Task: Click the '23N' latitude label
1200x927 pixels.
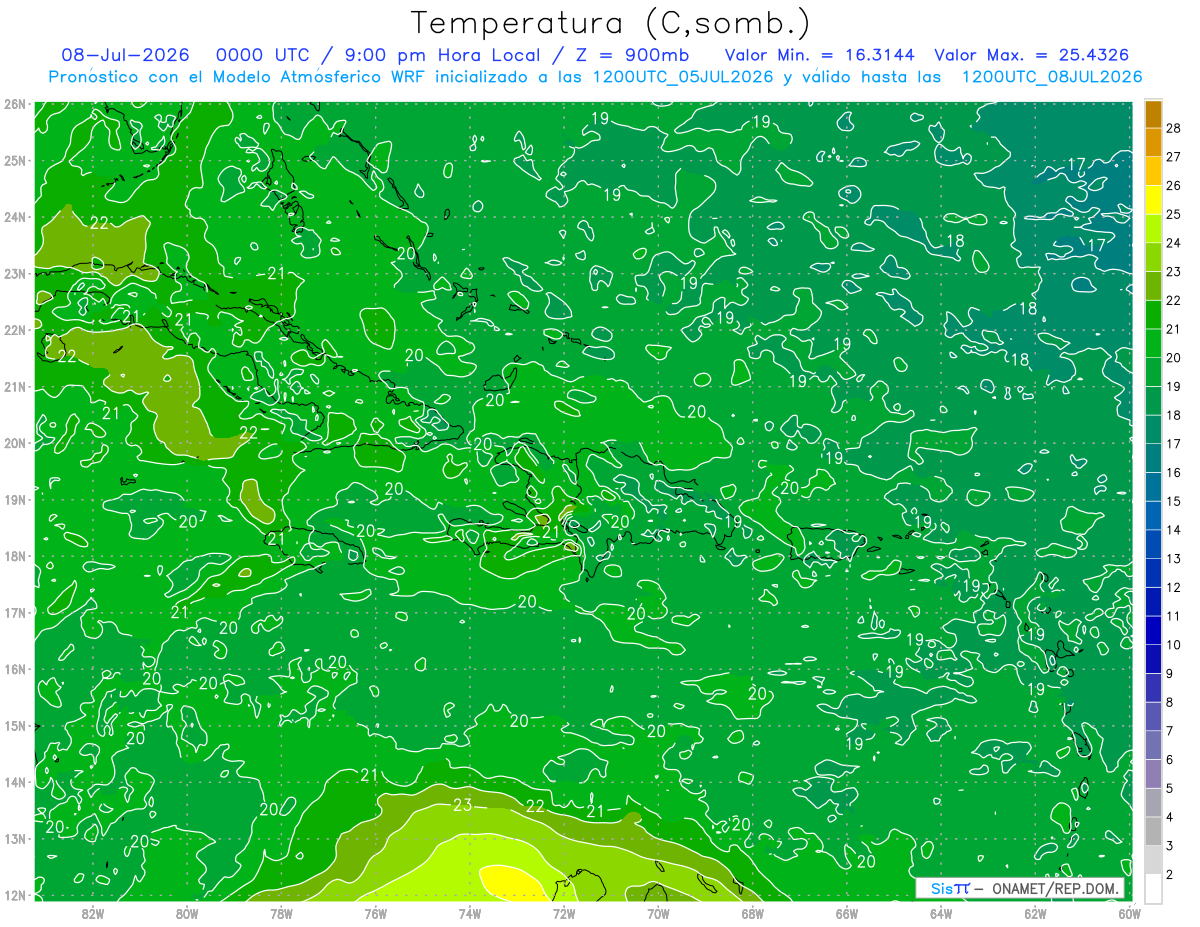Action: click(14, 274)
